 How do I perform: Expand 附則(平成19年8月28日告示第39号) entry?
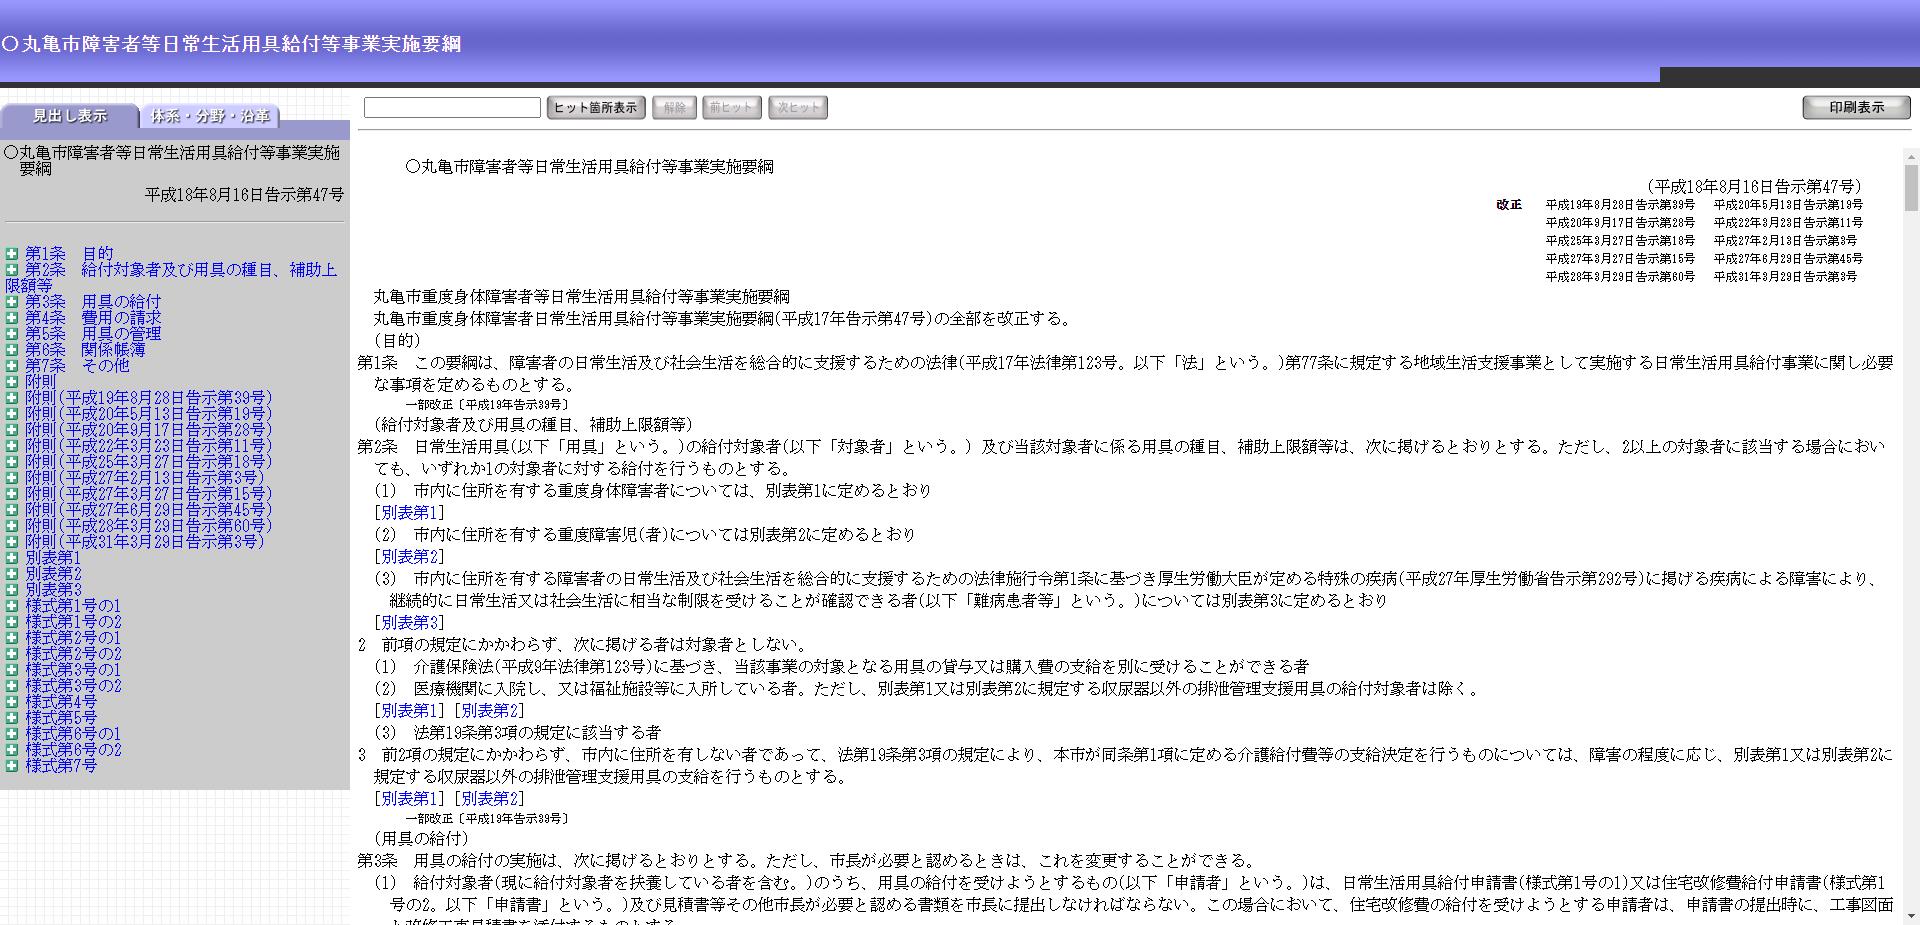(12, 398)
